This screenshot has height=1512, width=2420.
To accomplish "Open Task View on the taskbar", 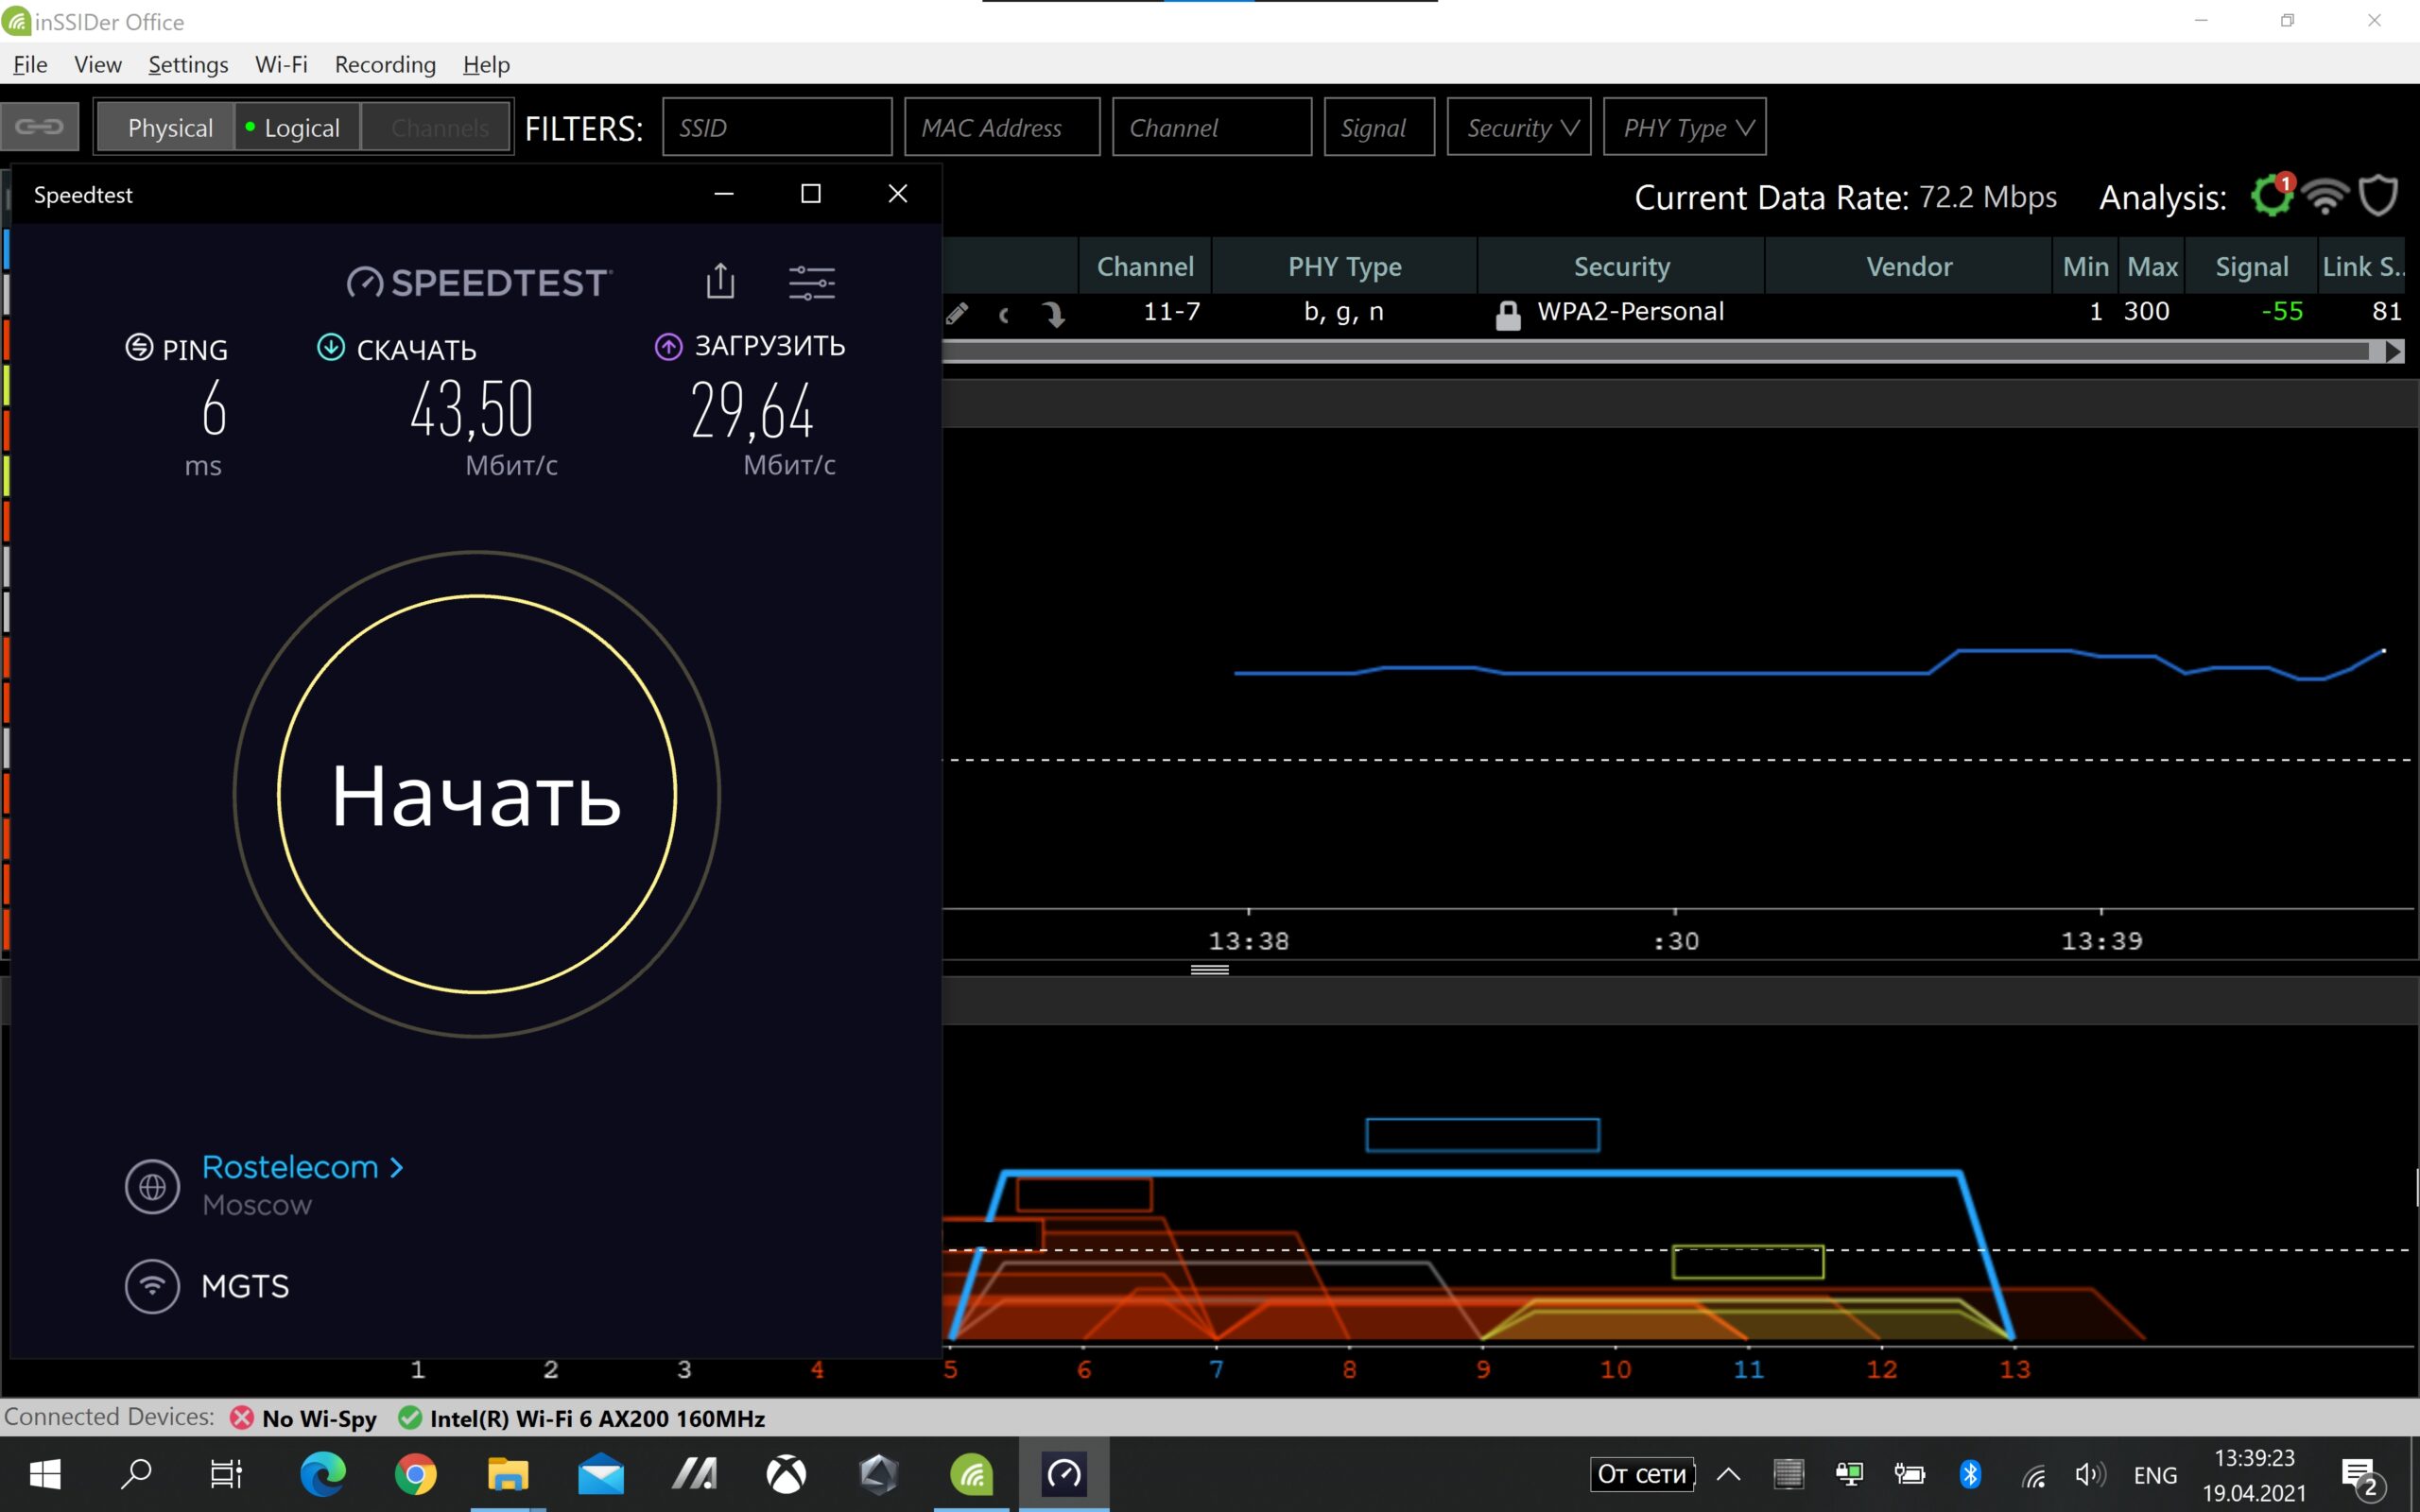I will [226, 1474].
